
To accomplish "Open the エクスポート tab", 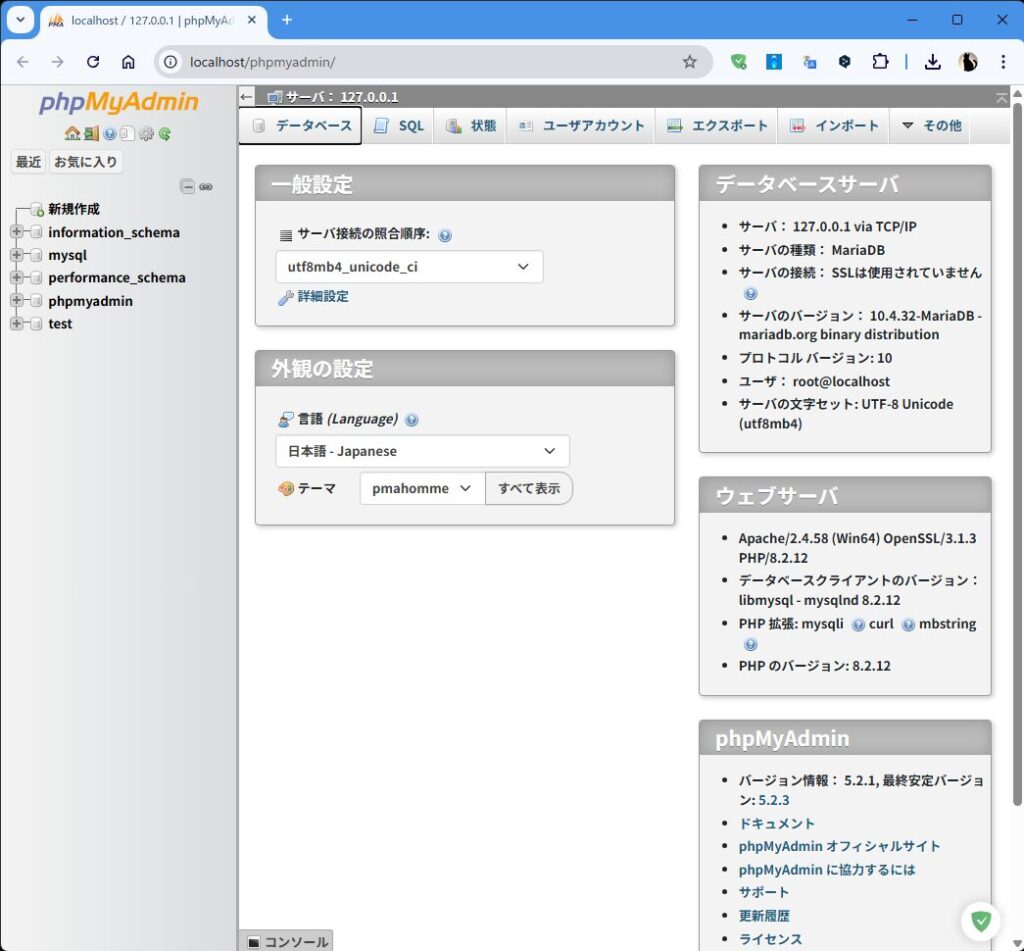I will click(718, 126).
